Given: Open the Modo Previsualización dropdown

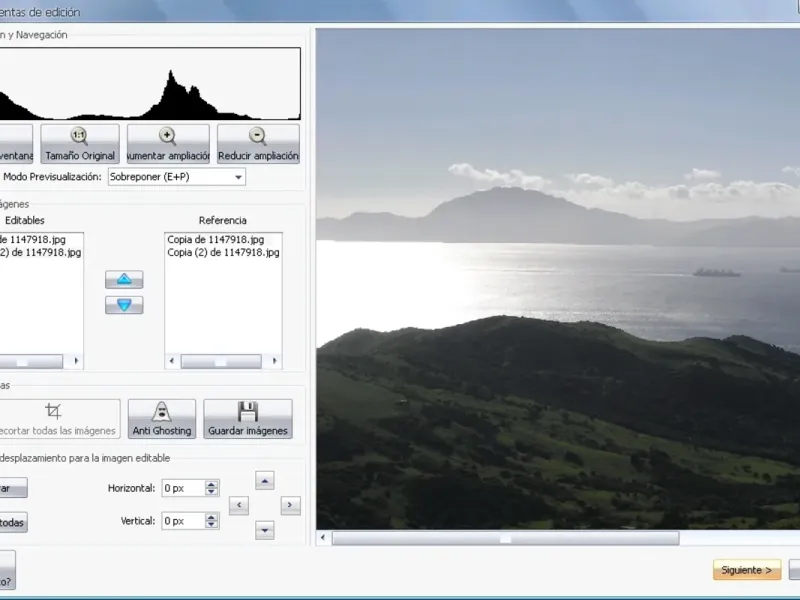Looking at the screenshot, I should click(177, 177).
